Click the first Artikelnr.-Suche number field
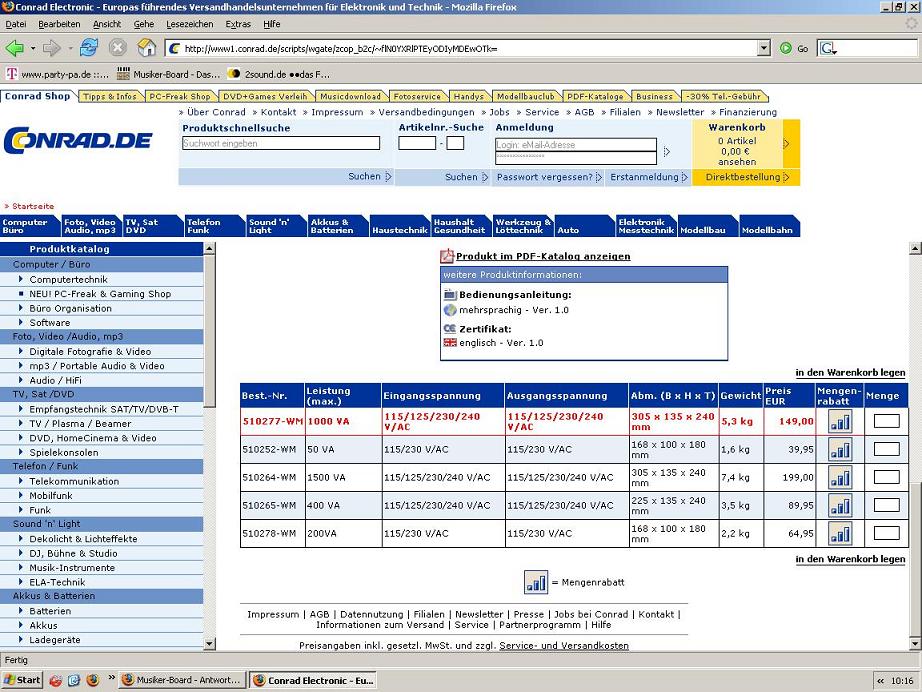The width and height of the screenshot is (922, 692). pyautogui.click(x=417, y=143)
